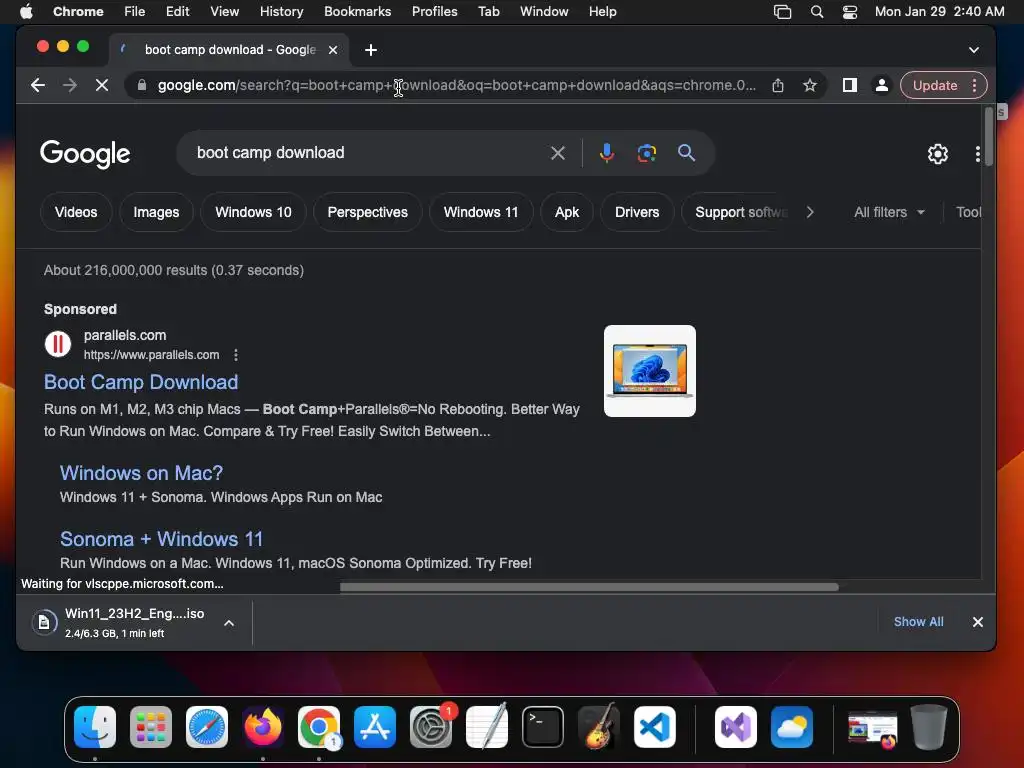Open Launchpad from the Dock
Viewport: 1024px width, 768px height.
pos(151,727)
